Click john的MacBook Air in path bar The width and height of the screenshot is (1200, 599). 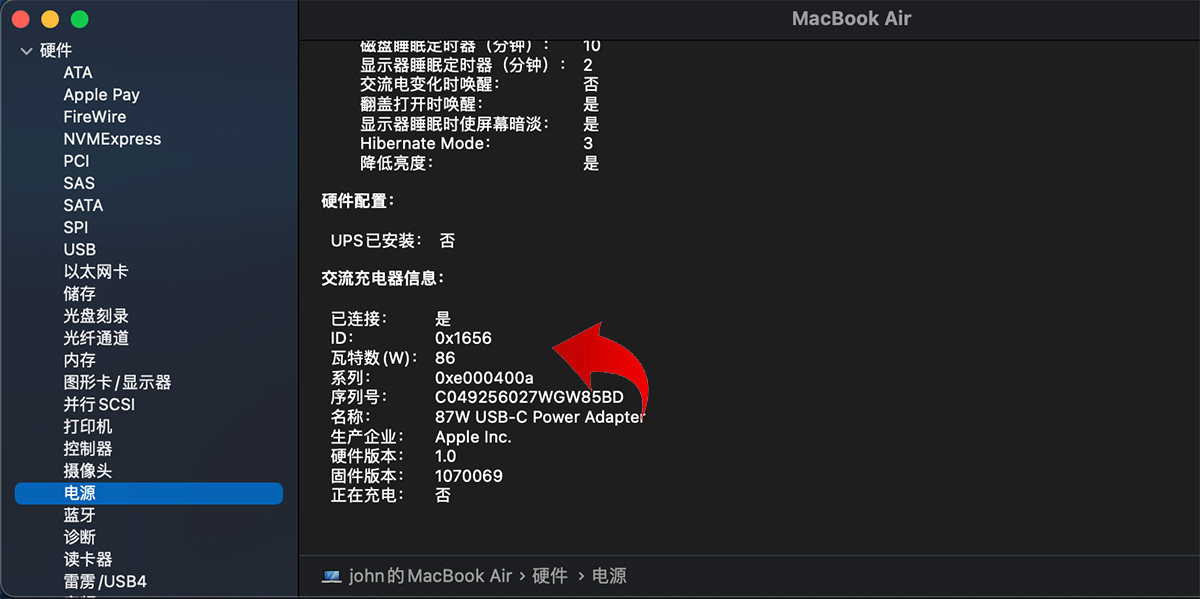(430, 576)
